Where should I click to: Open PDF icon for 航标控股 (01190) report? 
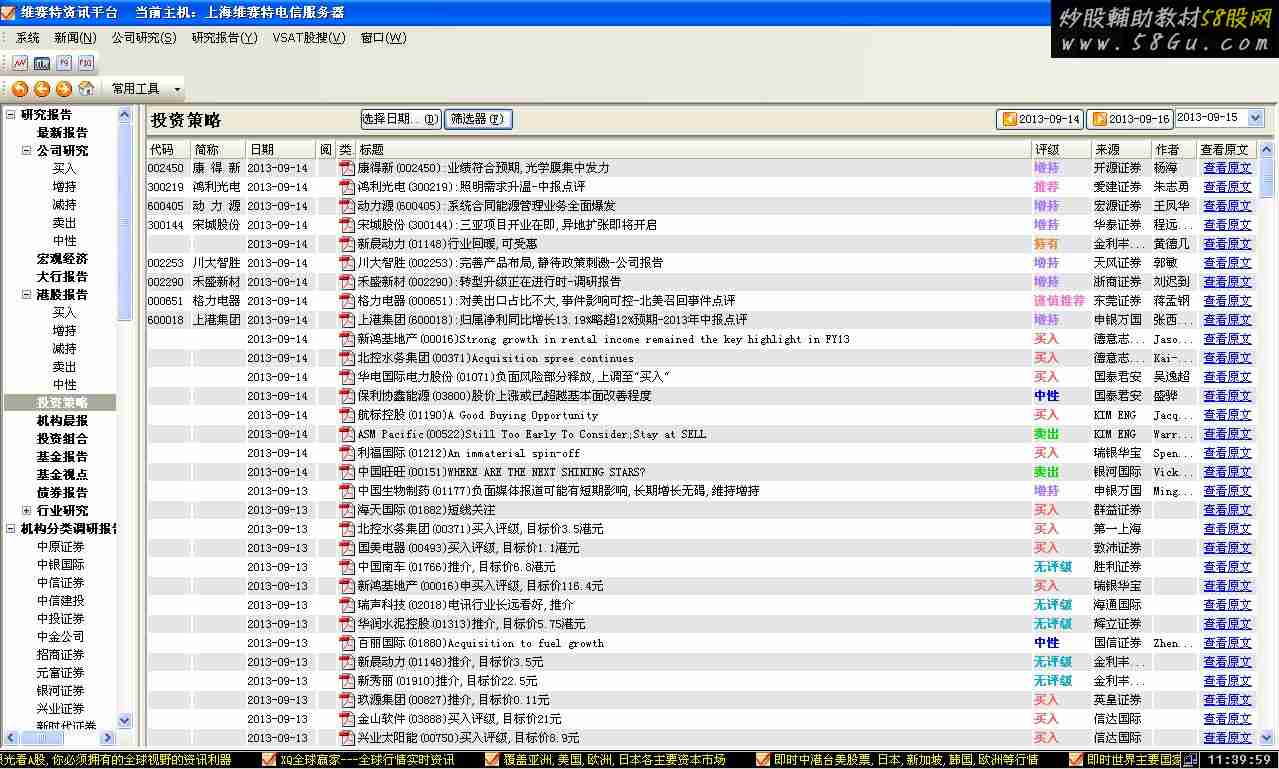[348, 415]
